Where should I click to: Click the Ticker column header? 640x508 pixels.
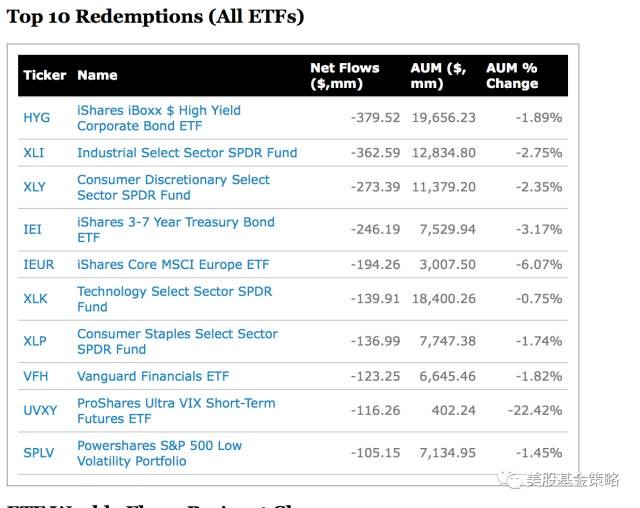(x=44, y=75)
